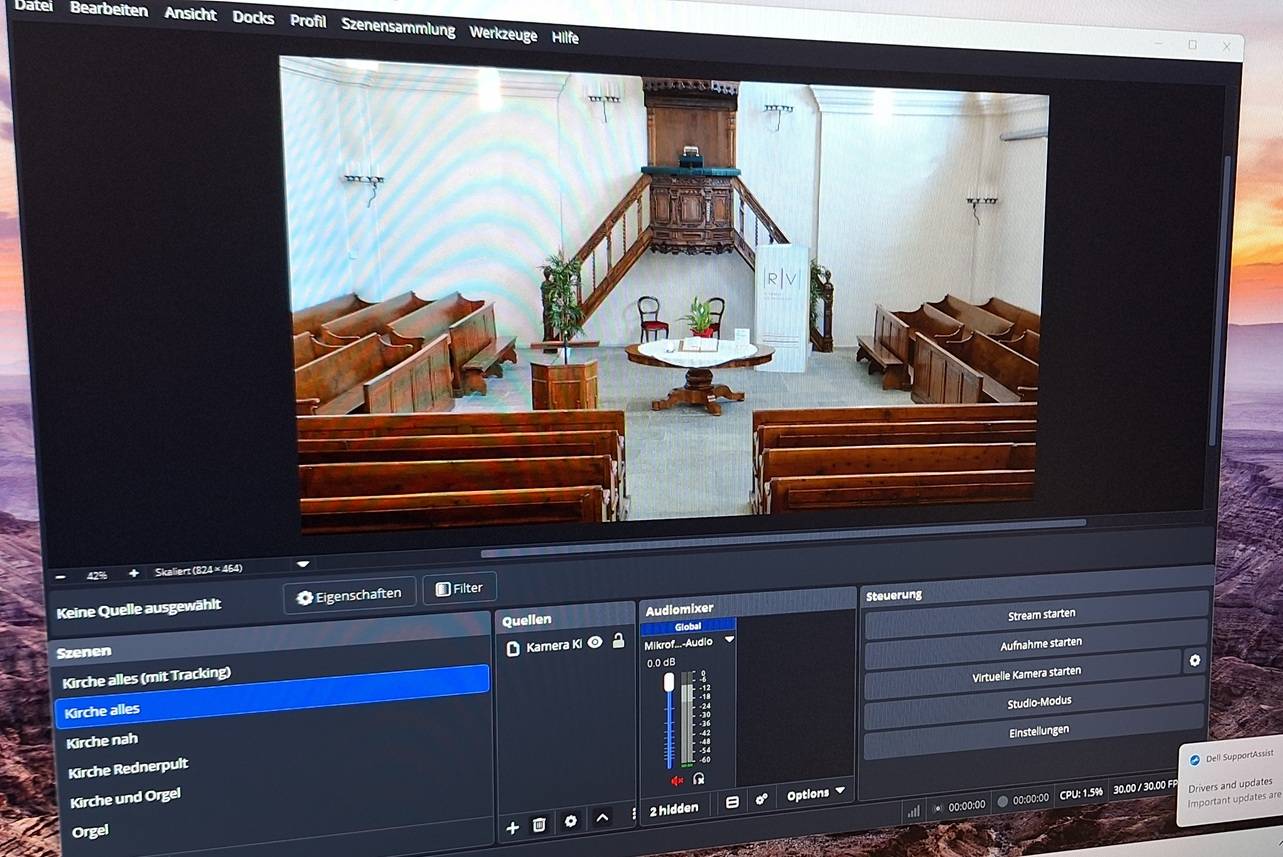The height and width of the screenshot is (857, 1283).
Task: Open the audio mixer Options dropdown
Action: point(815,794)
